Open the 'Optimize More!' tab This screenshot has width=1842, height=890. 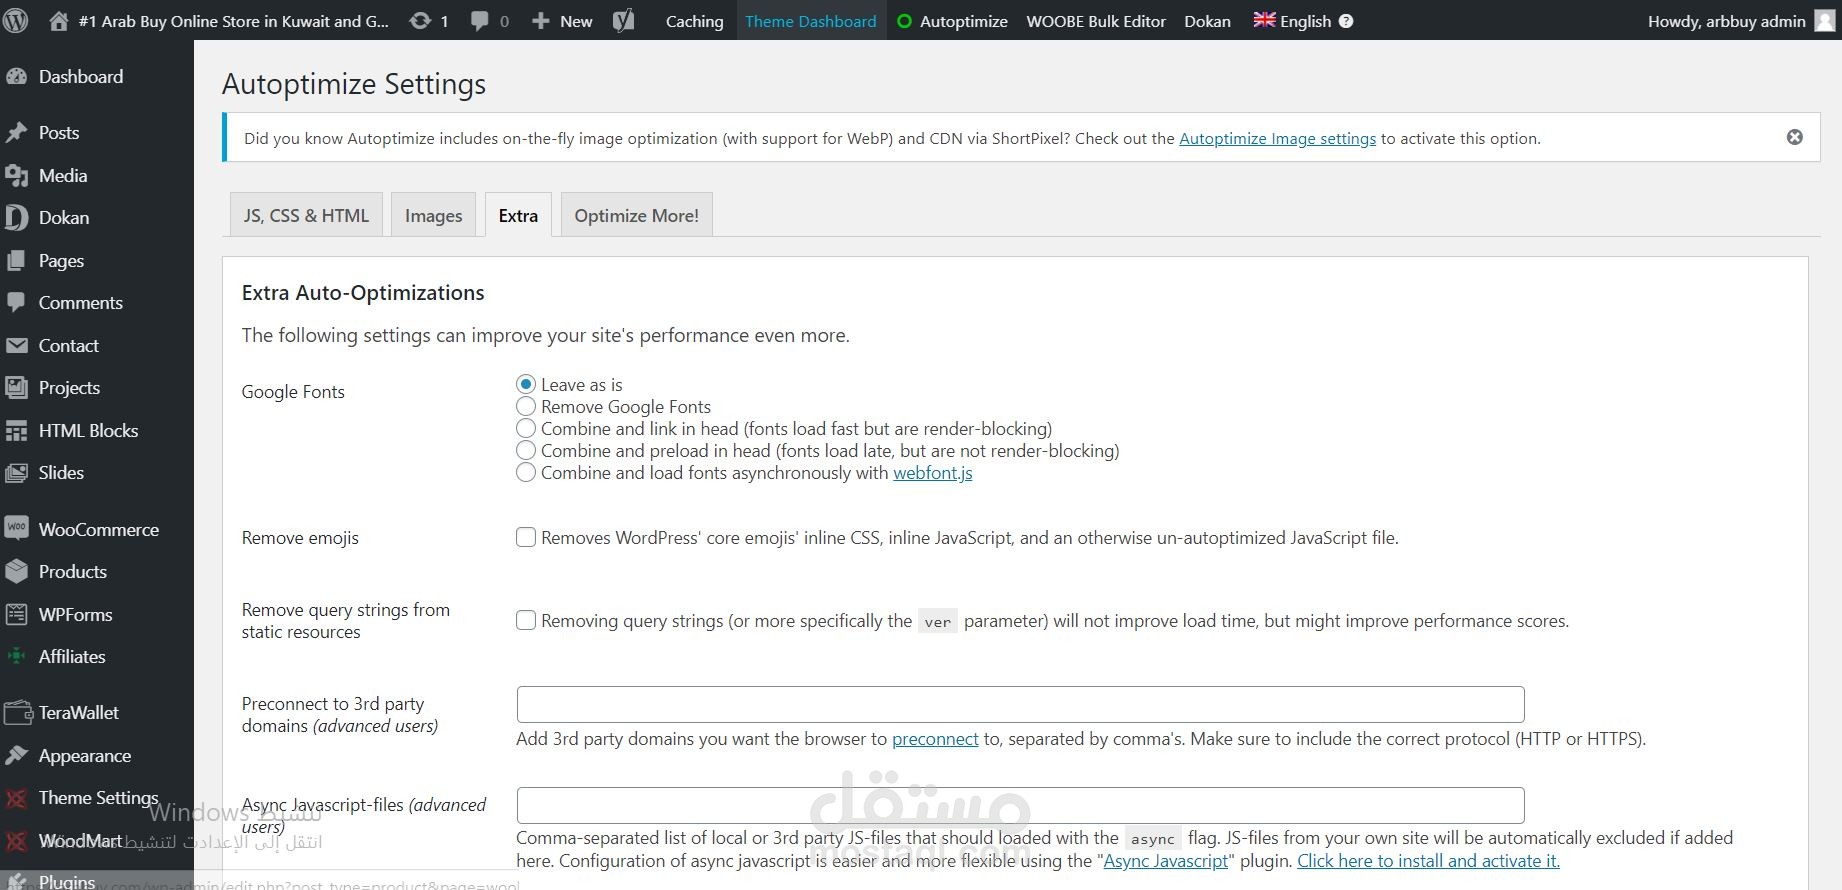636,215
